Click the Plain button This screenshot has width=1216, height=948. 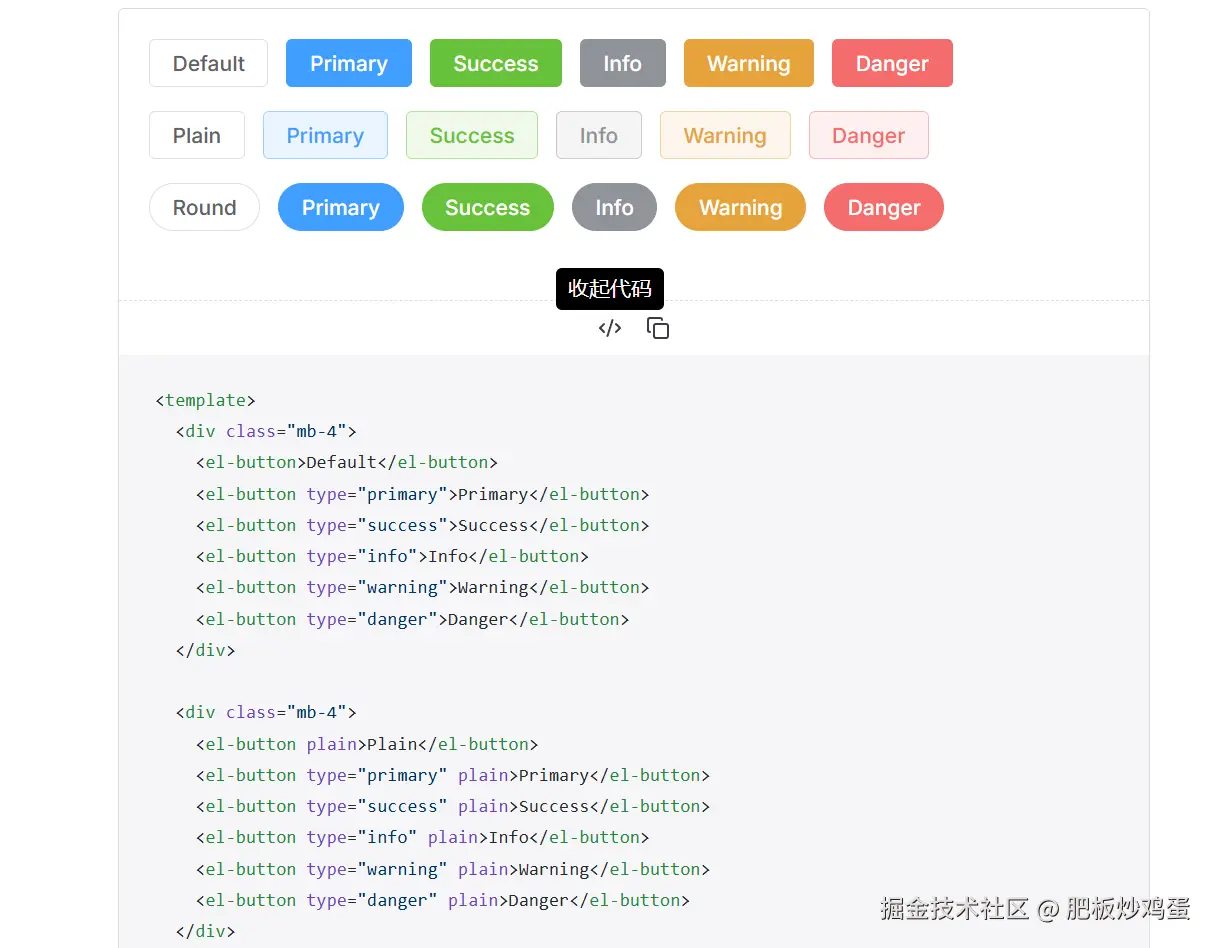(x=196, y=135)
